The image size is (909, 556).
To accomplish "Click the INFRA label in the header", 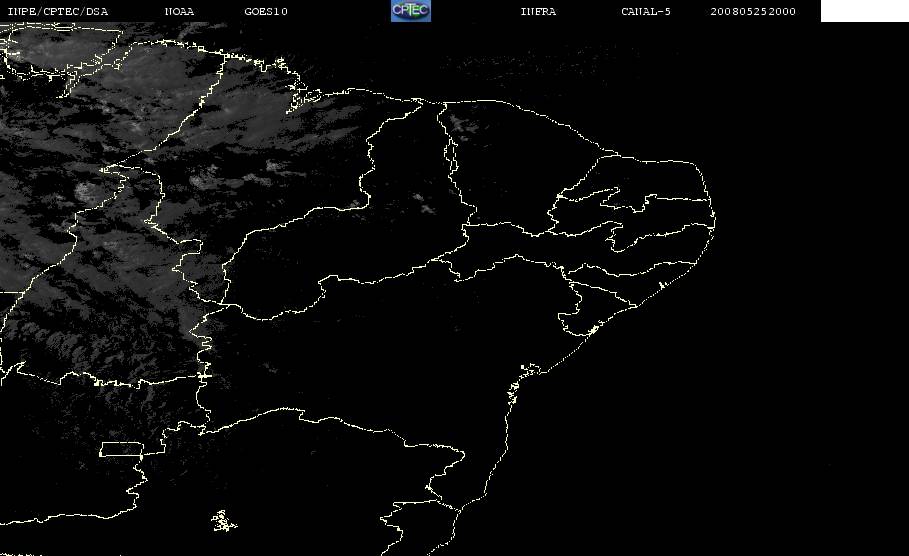I will point(538,12).
